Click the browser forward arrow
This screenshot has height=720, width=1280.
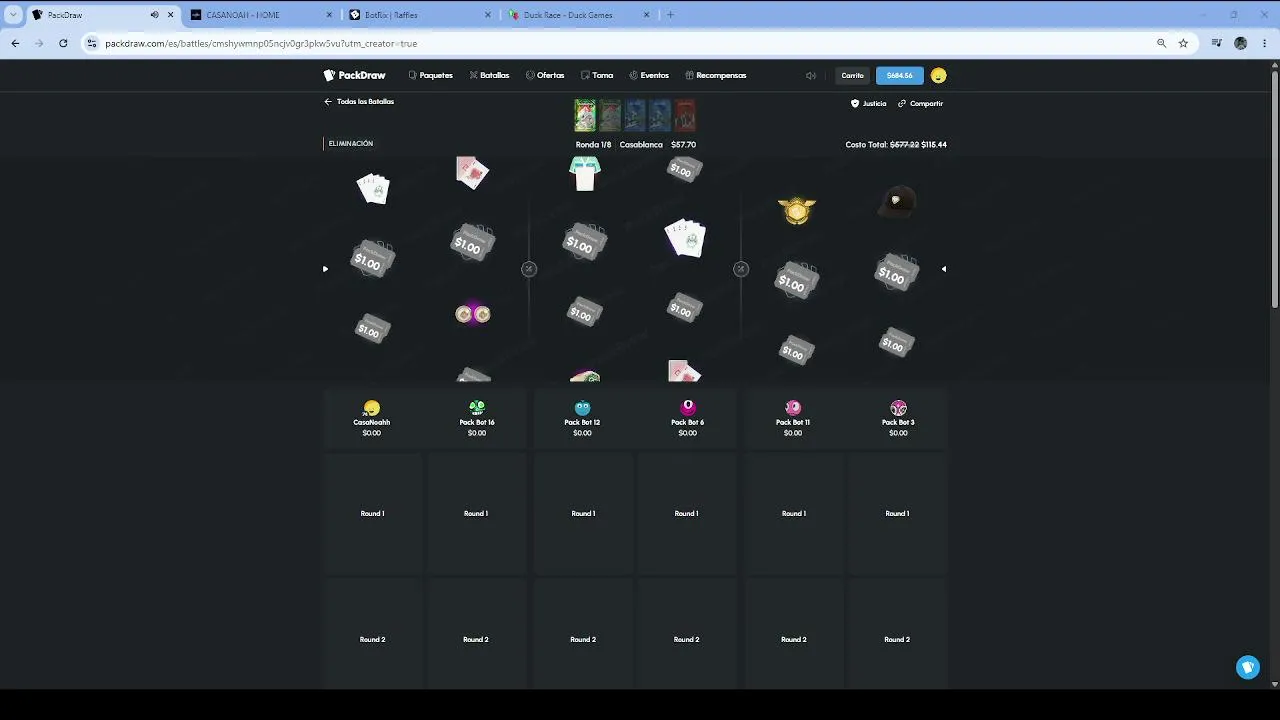pos(39,43)
